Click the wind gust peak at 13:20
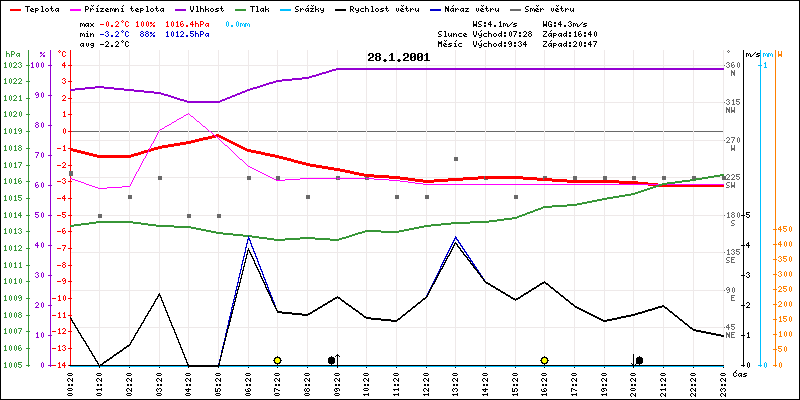Image resolution: width=800 pixels, height=400 pixels. pos(456,238)
